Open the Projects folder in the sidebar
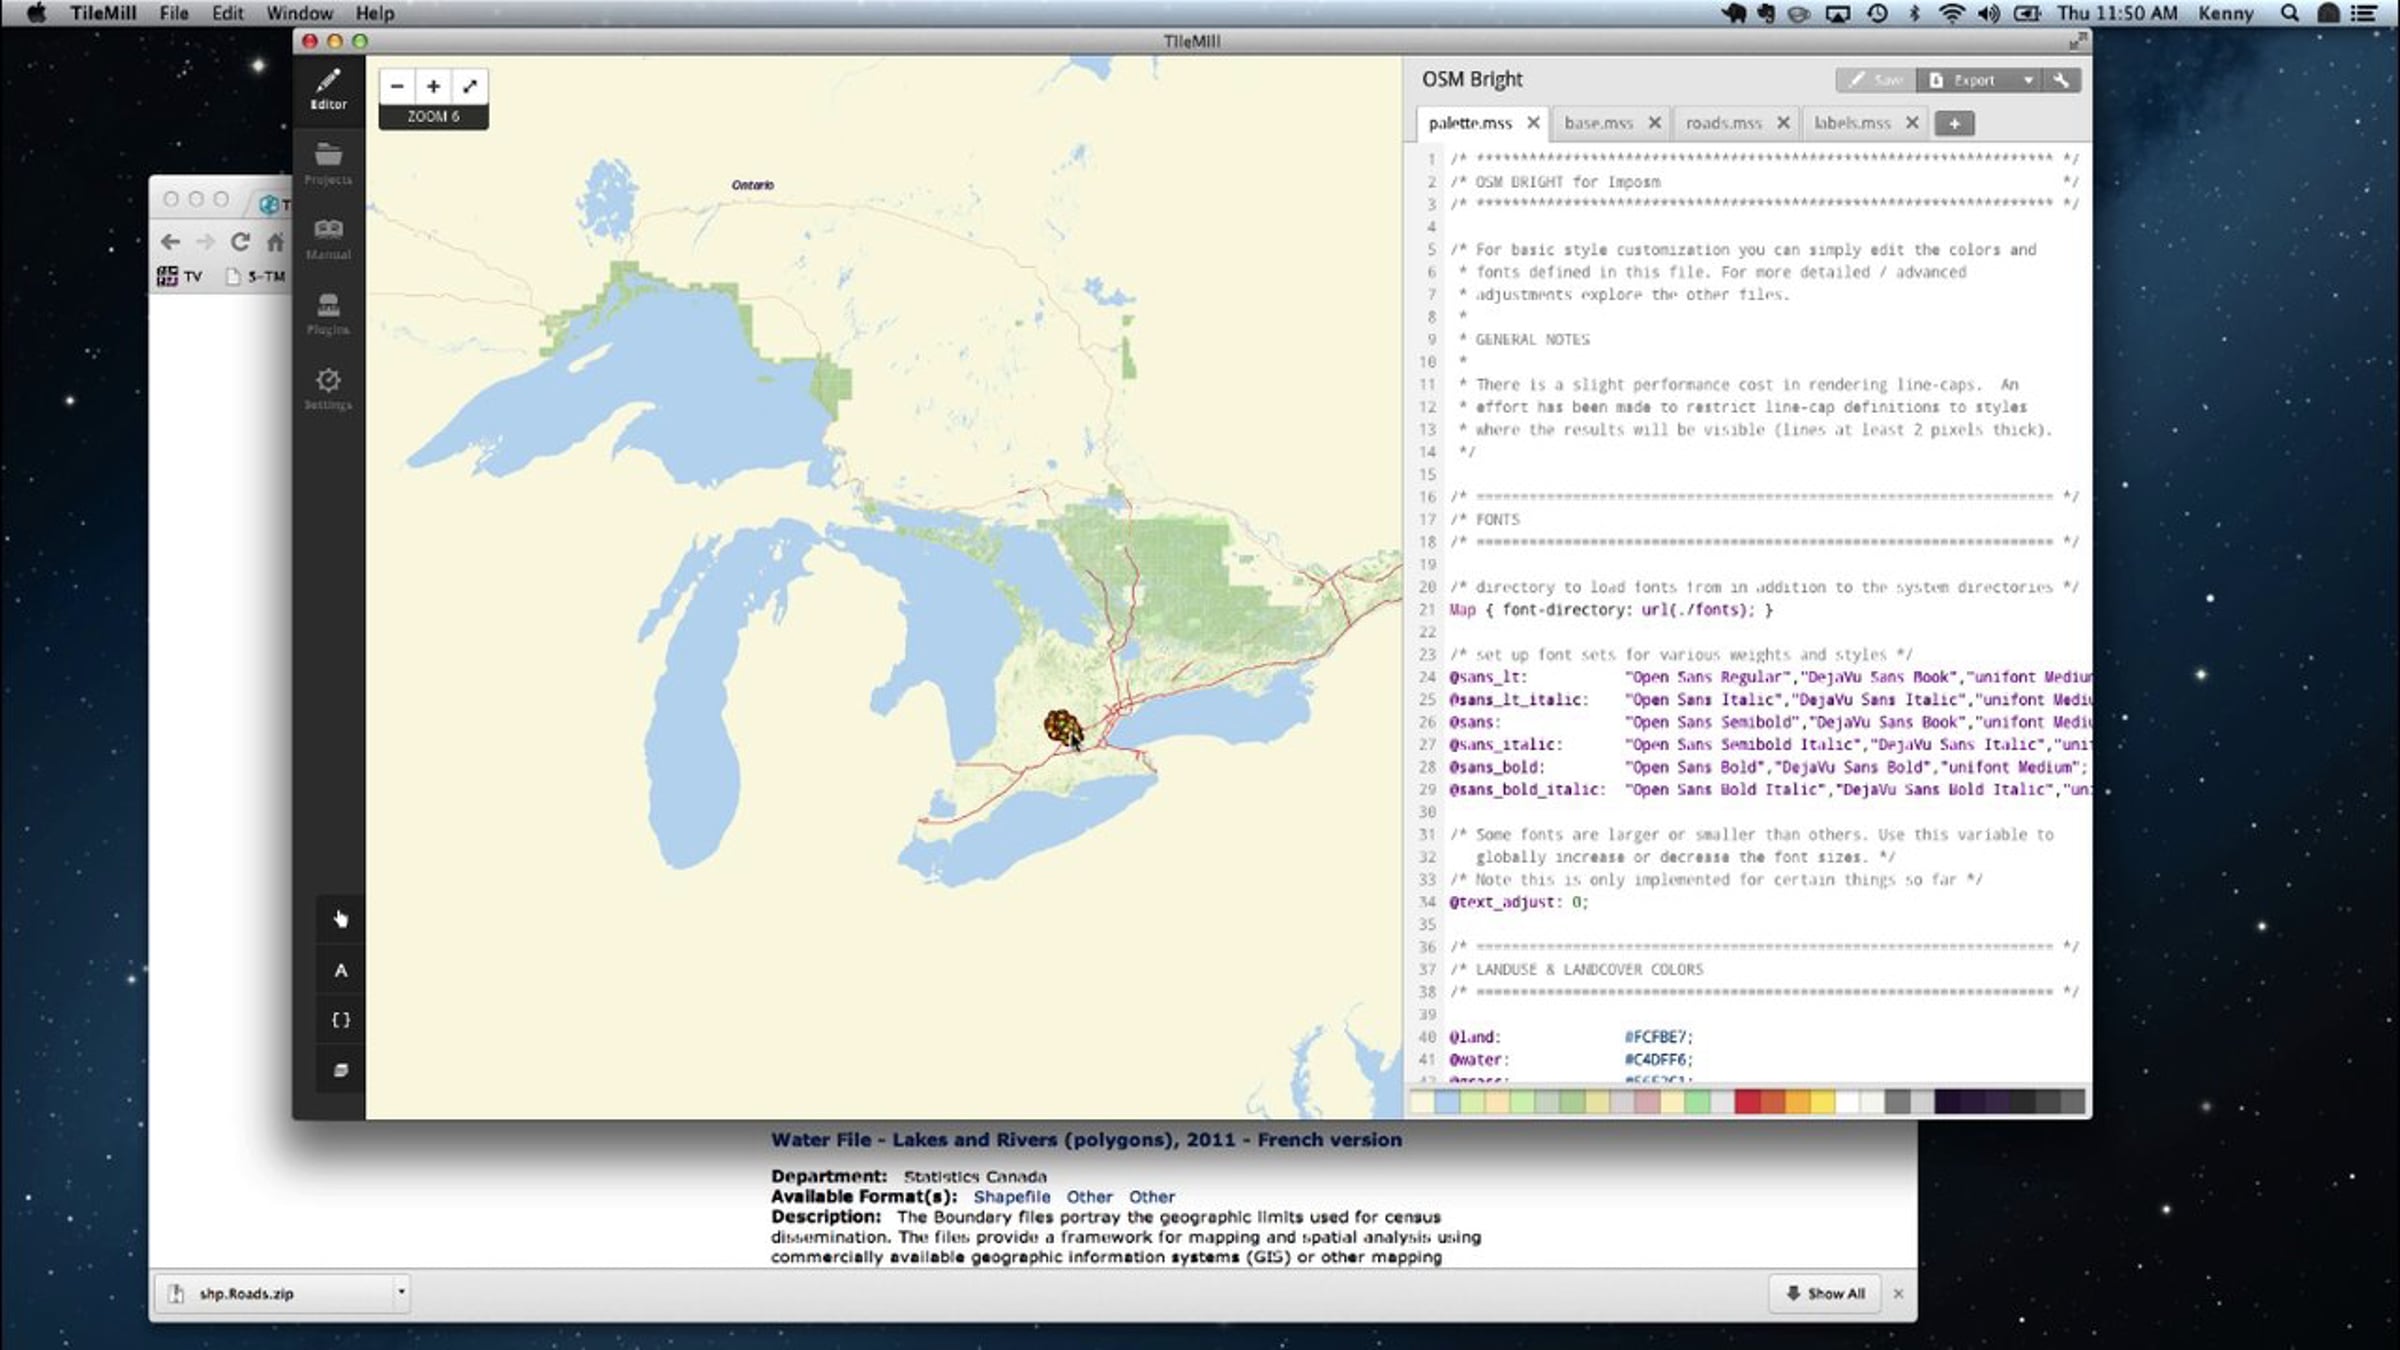The width and height of the screenshot is (2400, 1350). tap(328, 164)
